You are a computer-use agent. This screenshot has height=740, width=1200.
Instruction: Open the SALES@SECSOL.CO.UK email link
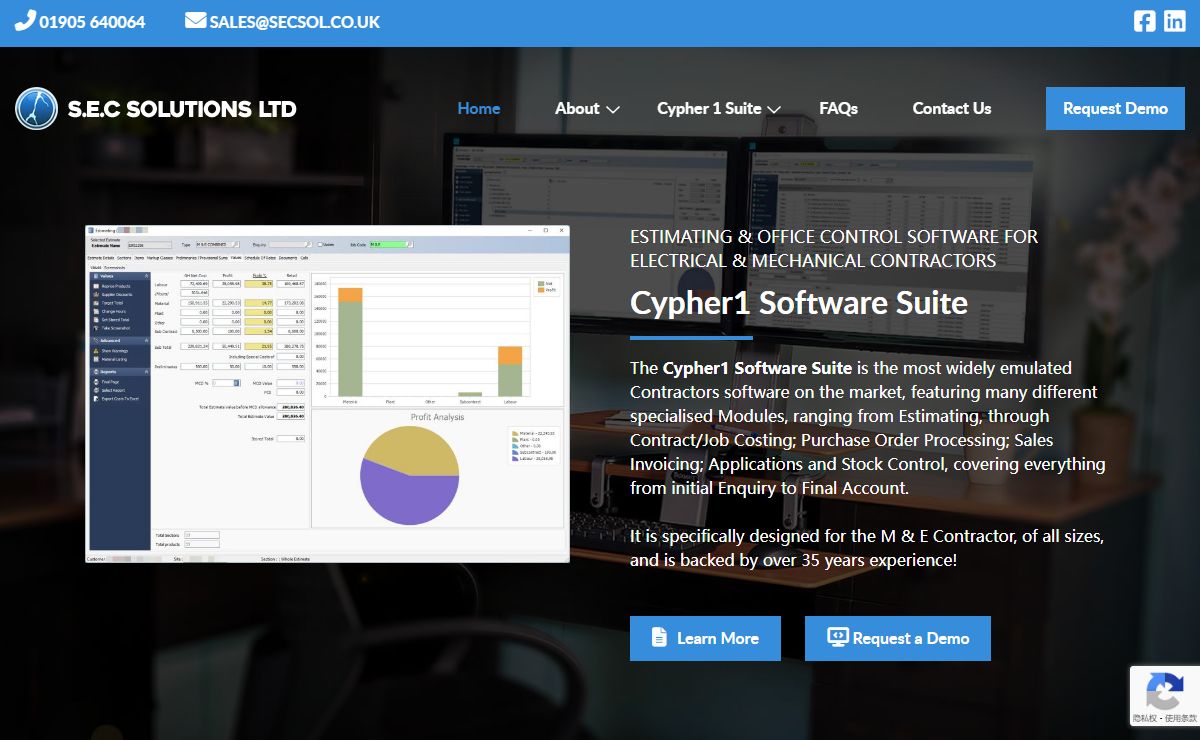(x=295, y=22)
